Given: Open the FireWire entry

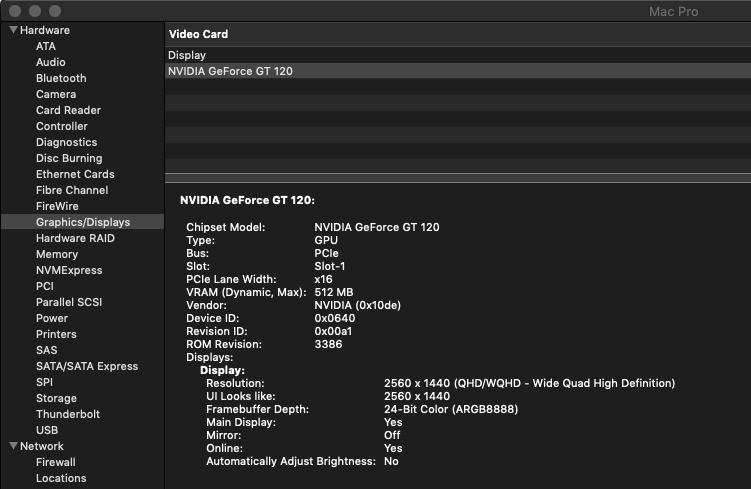Looking at the screenshot, I should (57, 206).
